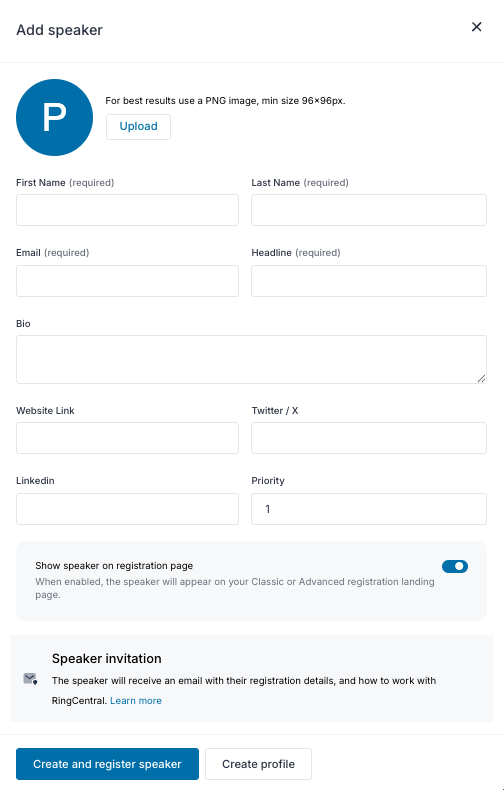Click the speaker avatar placeholder circle
Screen dimensions: 504x790
tap(54, 117)
